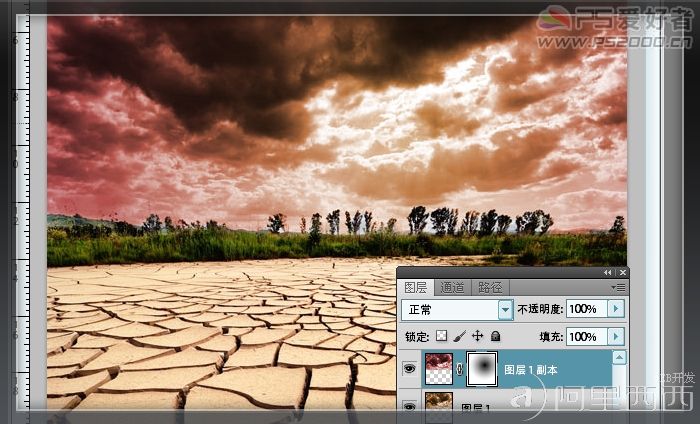Enable lock all padlock icon

[x=495, y=336]
